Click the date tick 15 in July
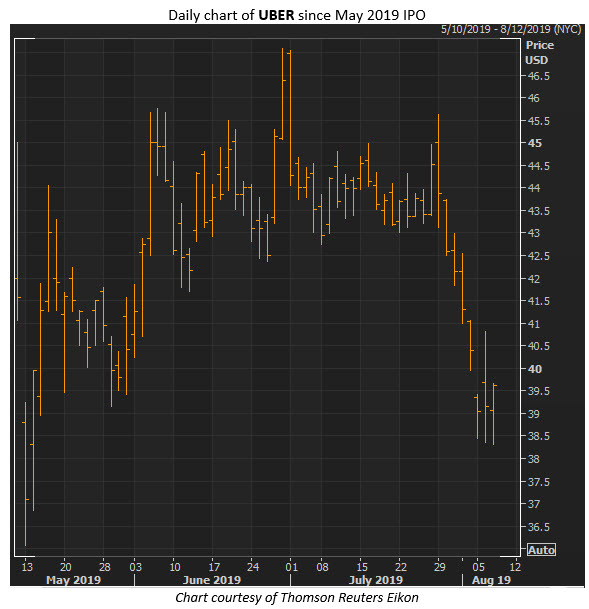This screenshot has width=589, height=609. tap(362, 567)
